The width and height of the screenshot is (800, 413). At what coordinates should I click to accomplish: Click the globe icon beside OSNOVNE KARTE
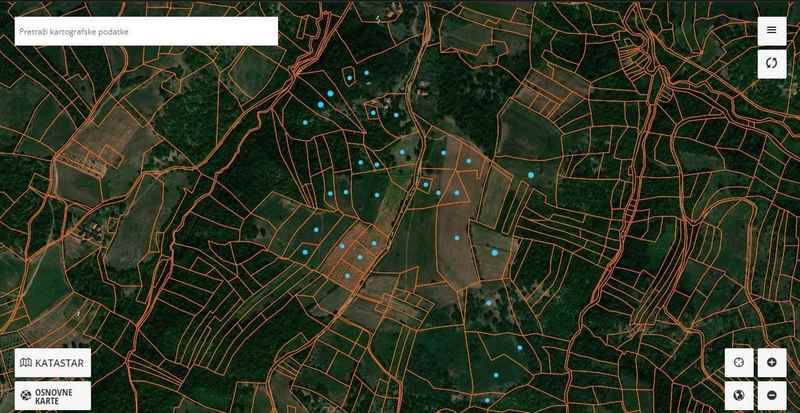point(26,394)
